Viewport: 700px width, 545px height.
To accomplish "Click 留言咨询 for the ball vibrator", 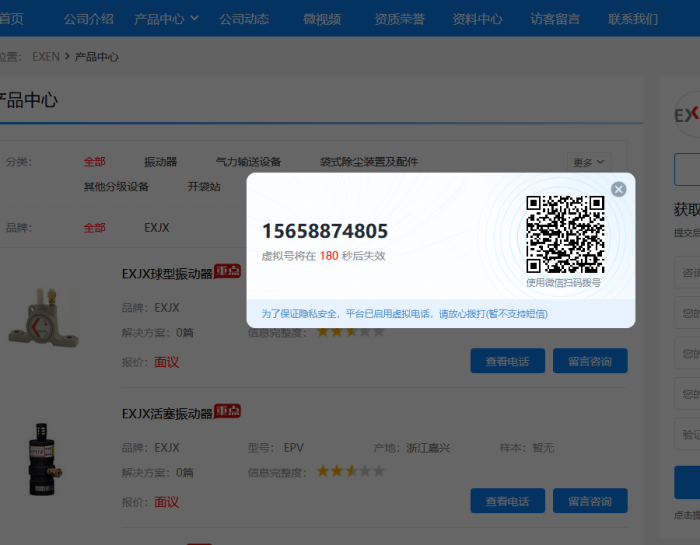I will [x=589, y=361].
